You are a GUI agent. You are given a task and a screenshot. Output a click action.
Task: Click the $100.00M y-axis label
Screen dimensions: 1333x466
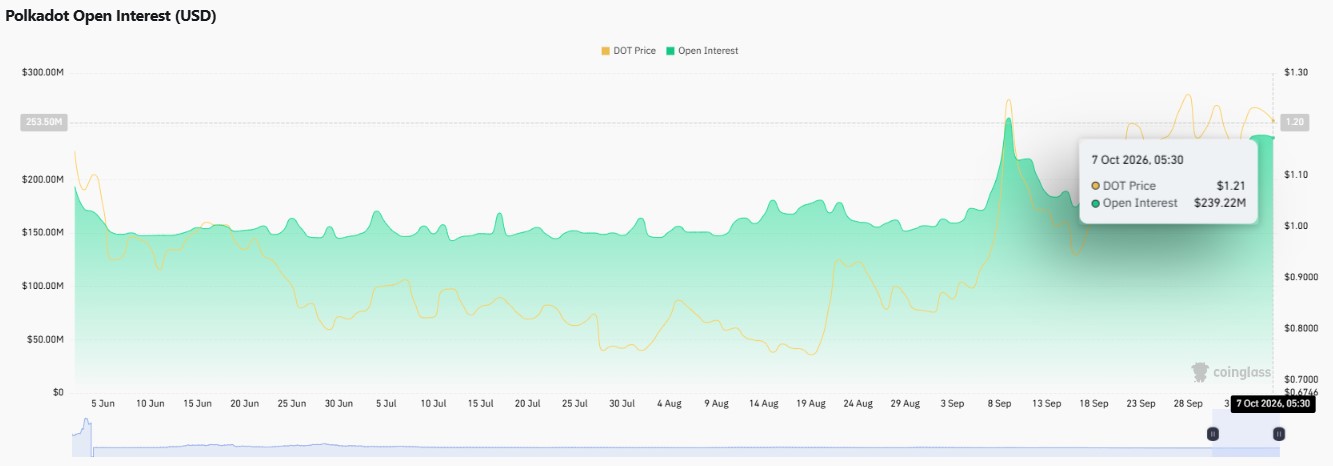click(43, 287)
